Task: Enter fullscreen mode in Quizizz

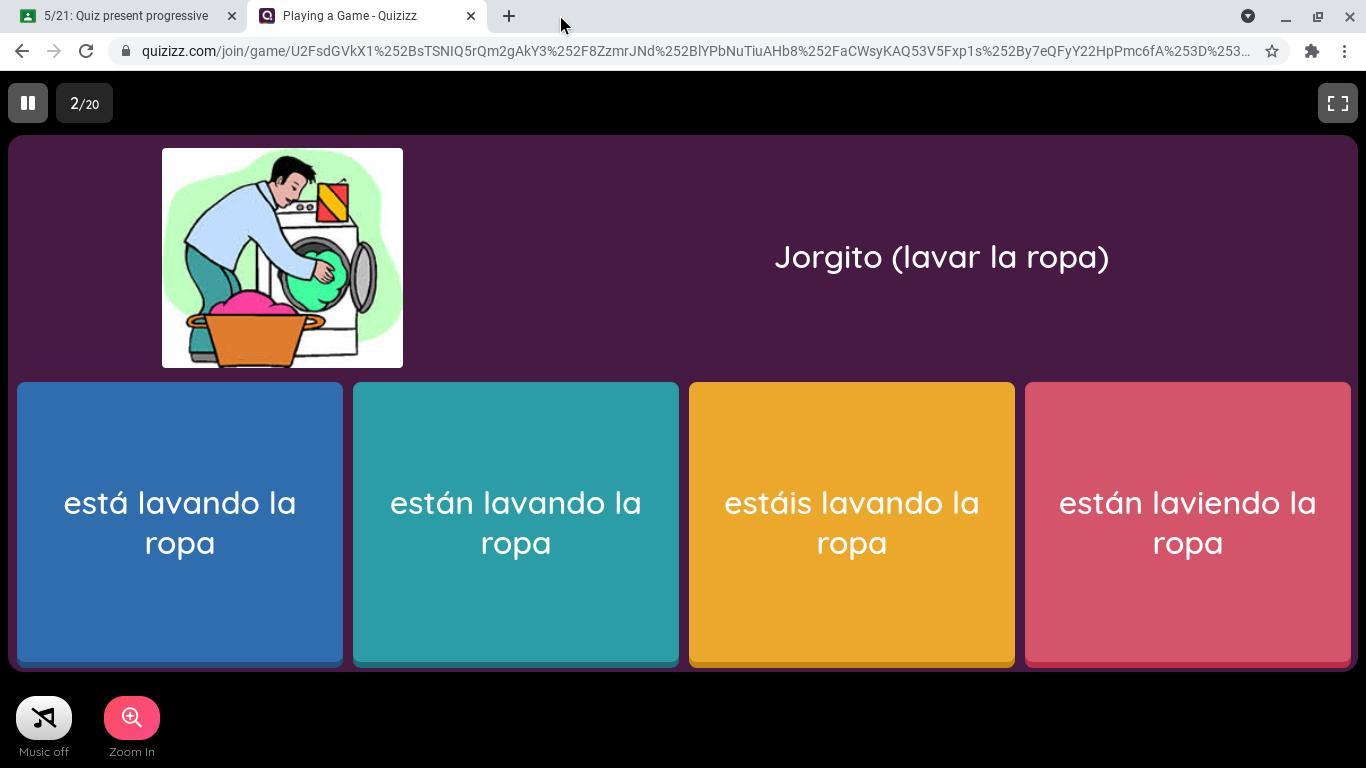Action: pyautogui.click(x=1337, y=103)
